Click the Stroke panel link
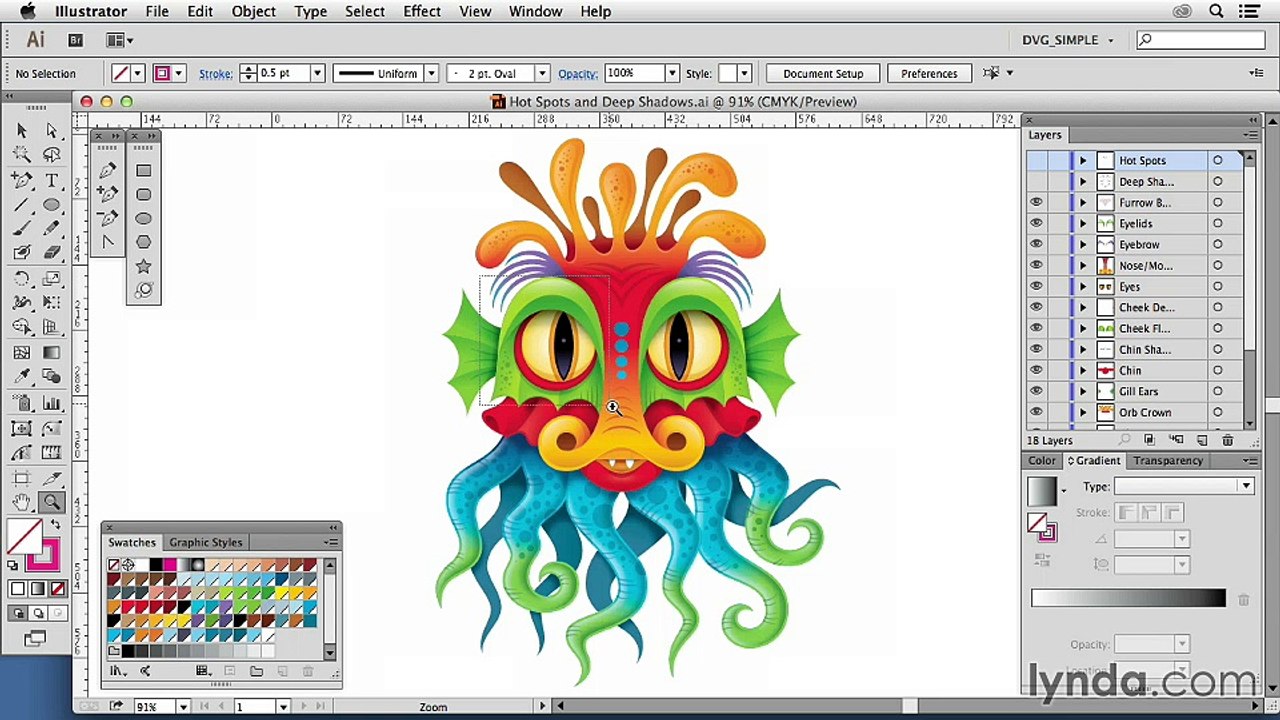 [215, 74]
